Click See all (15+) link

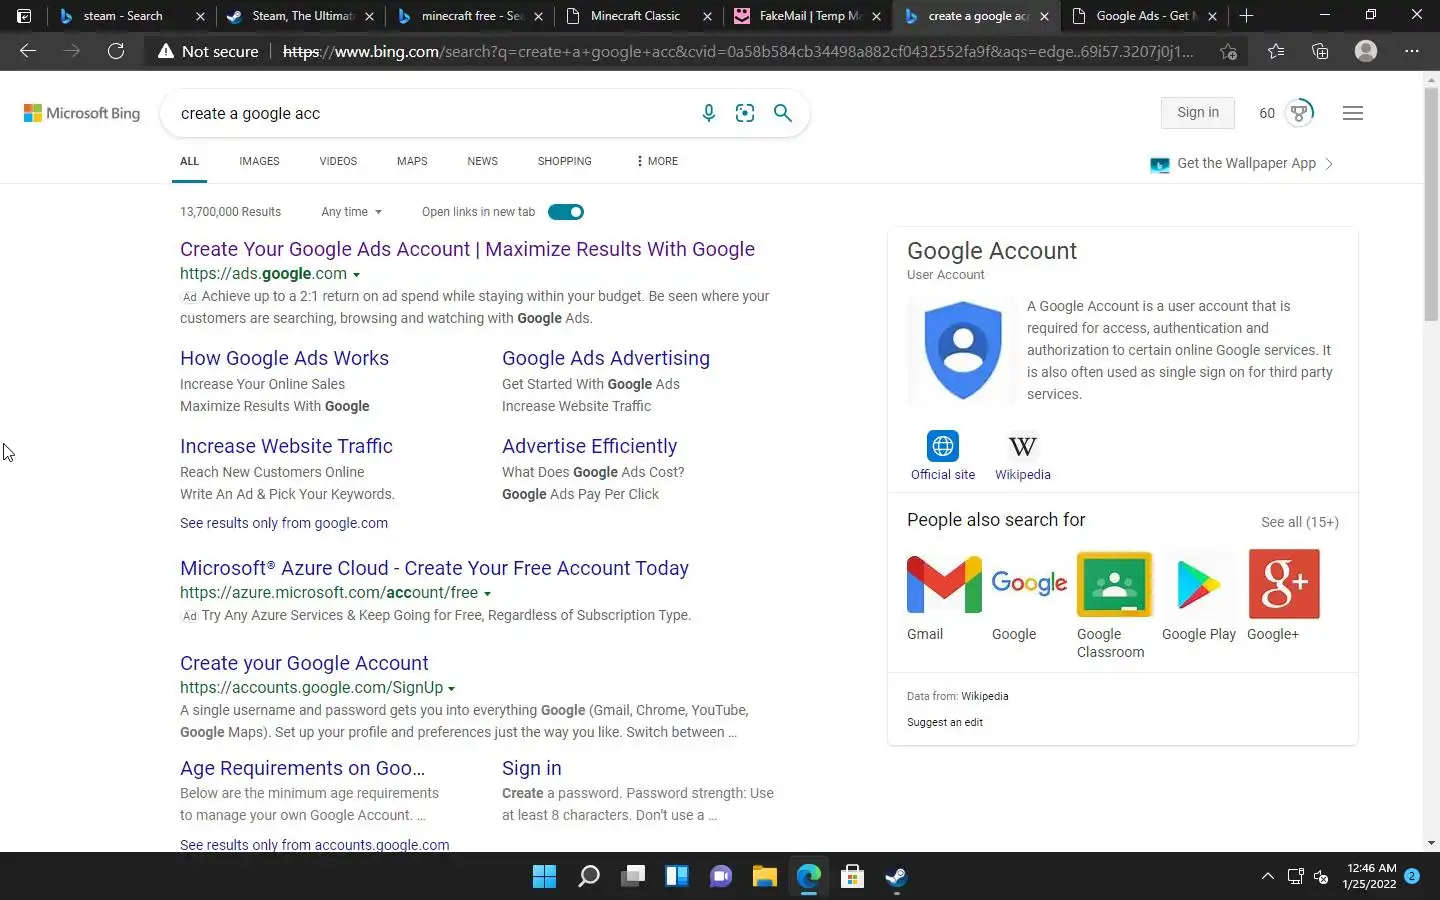[x=1299, y=522]
